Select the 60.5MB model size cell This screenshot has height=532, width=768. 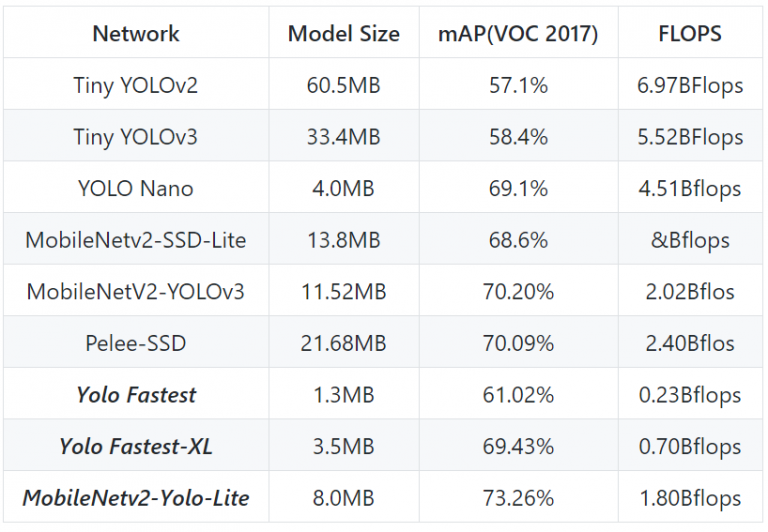pyautogui.click(x=343, y=85)
